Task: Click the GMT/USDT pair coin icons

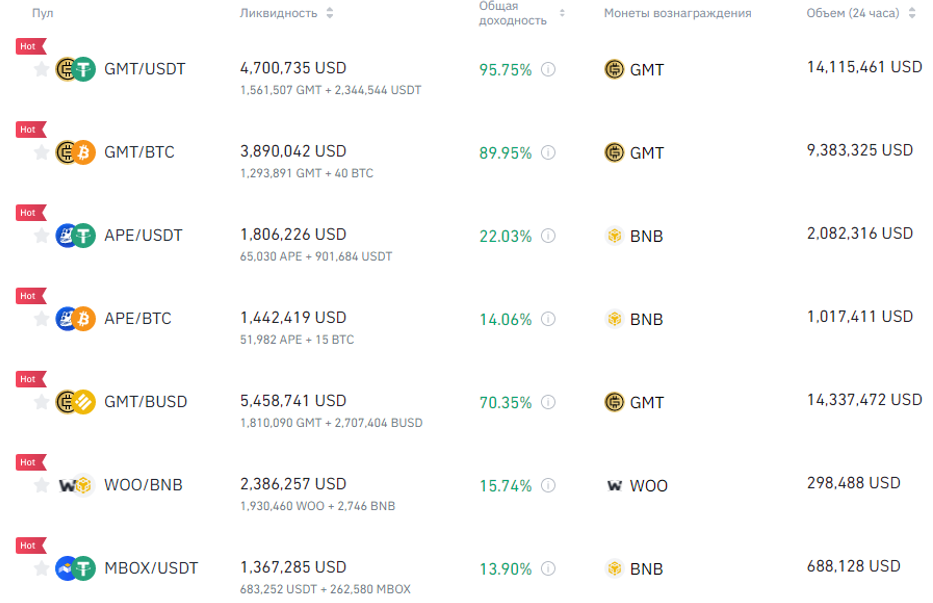Action: pos(75,69)
